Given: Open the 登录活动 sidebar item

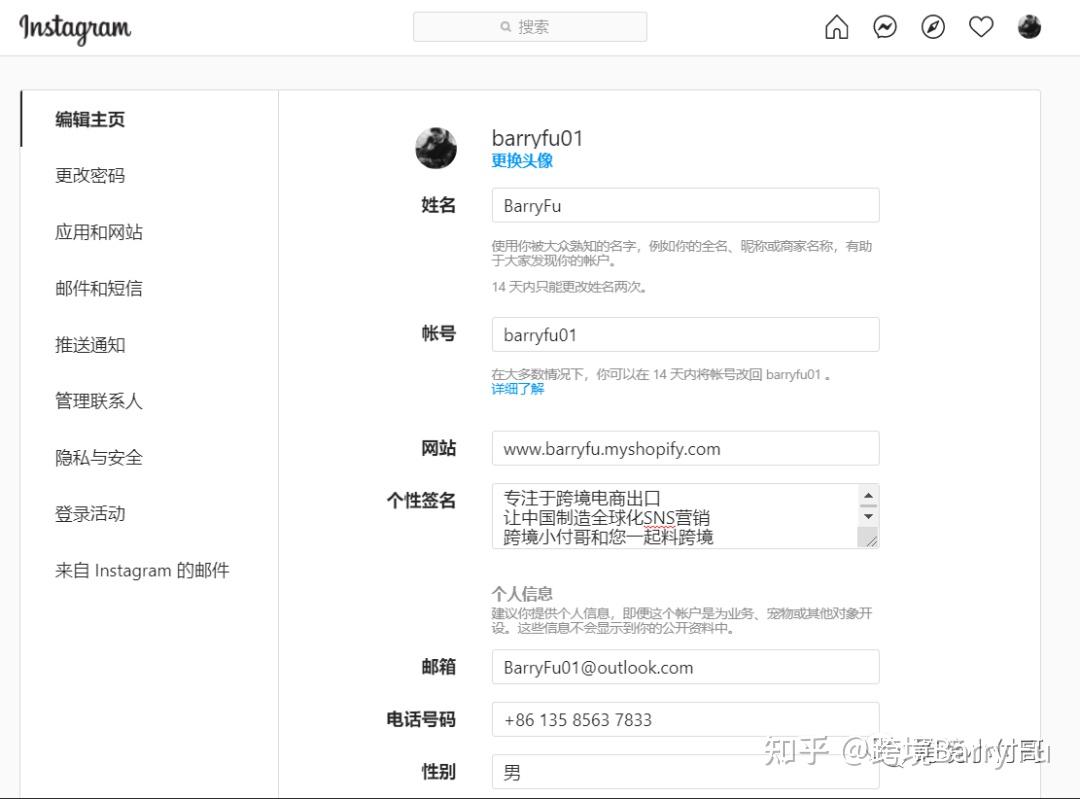Looking at the screenshot, I should pyautogui.click(x=90, y=514).
